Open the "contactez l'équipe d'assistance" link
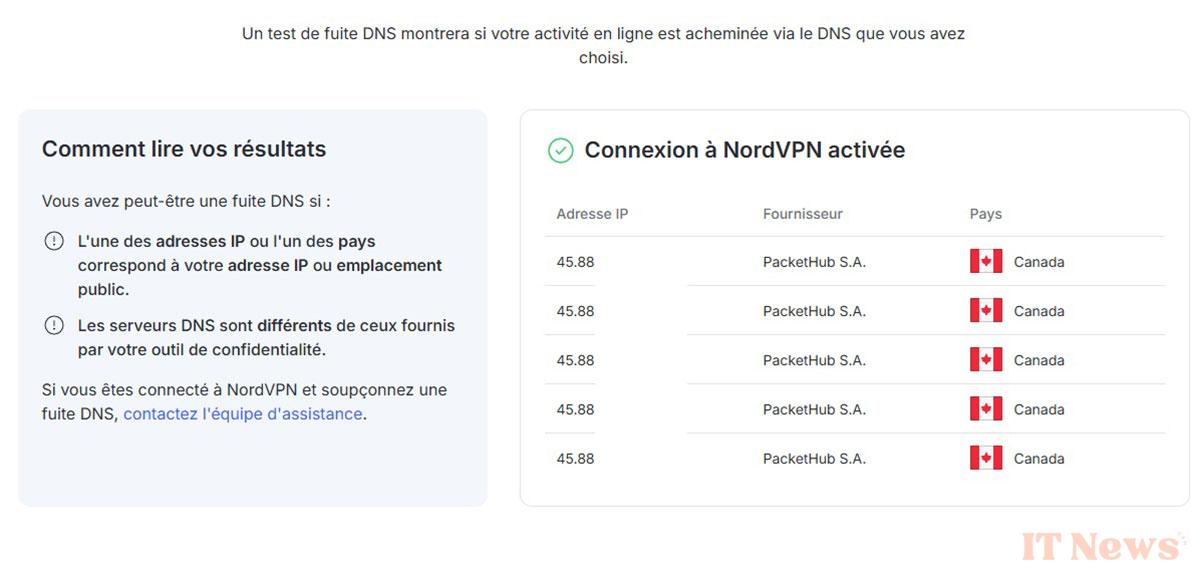The image size is (1200, 577). pos(243,413)
